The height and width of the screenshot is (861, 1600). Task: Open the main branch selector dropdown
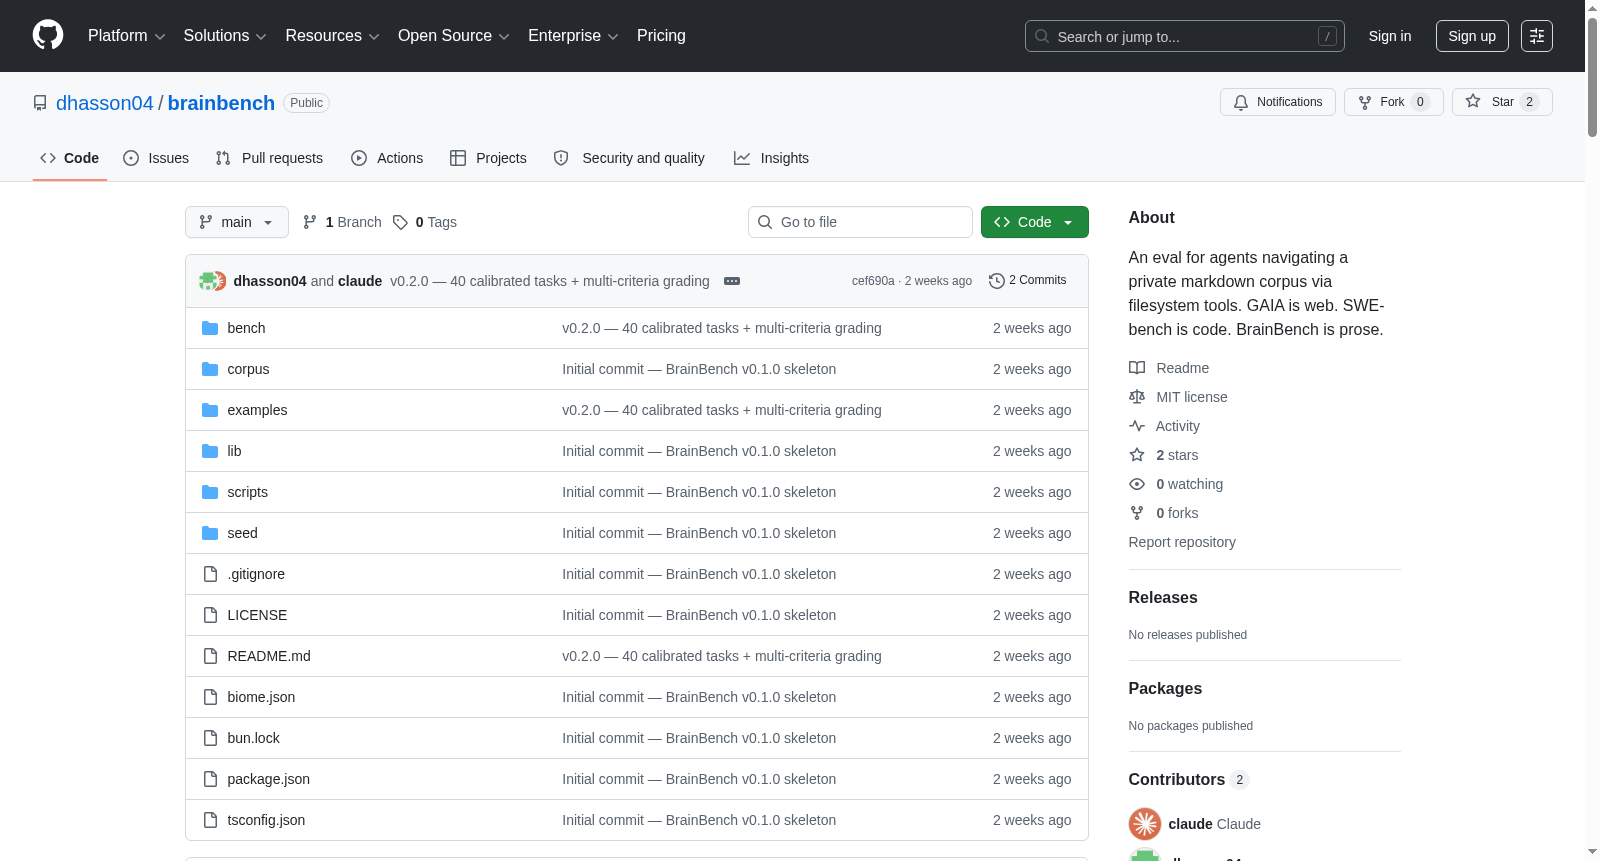click(237, 222)
